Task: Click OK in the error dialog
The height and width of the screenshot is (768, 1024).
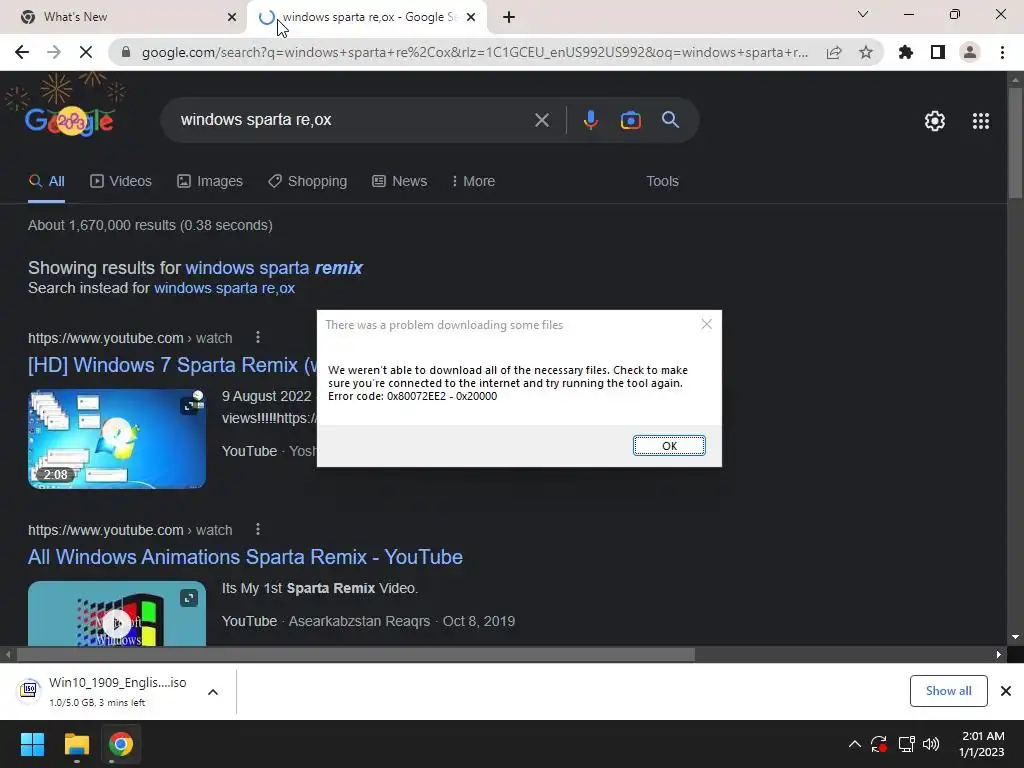Action: [669, 445]
